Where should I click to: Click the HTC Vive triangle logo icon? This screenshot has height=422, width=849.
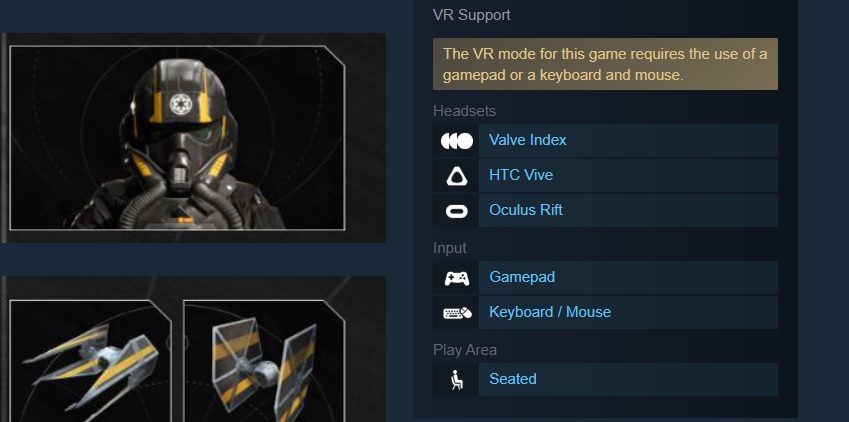(x=456, y=176)
